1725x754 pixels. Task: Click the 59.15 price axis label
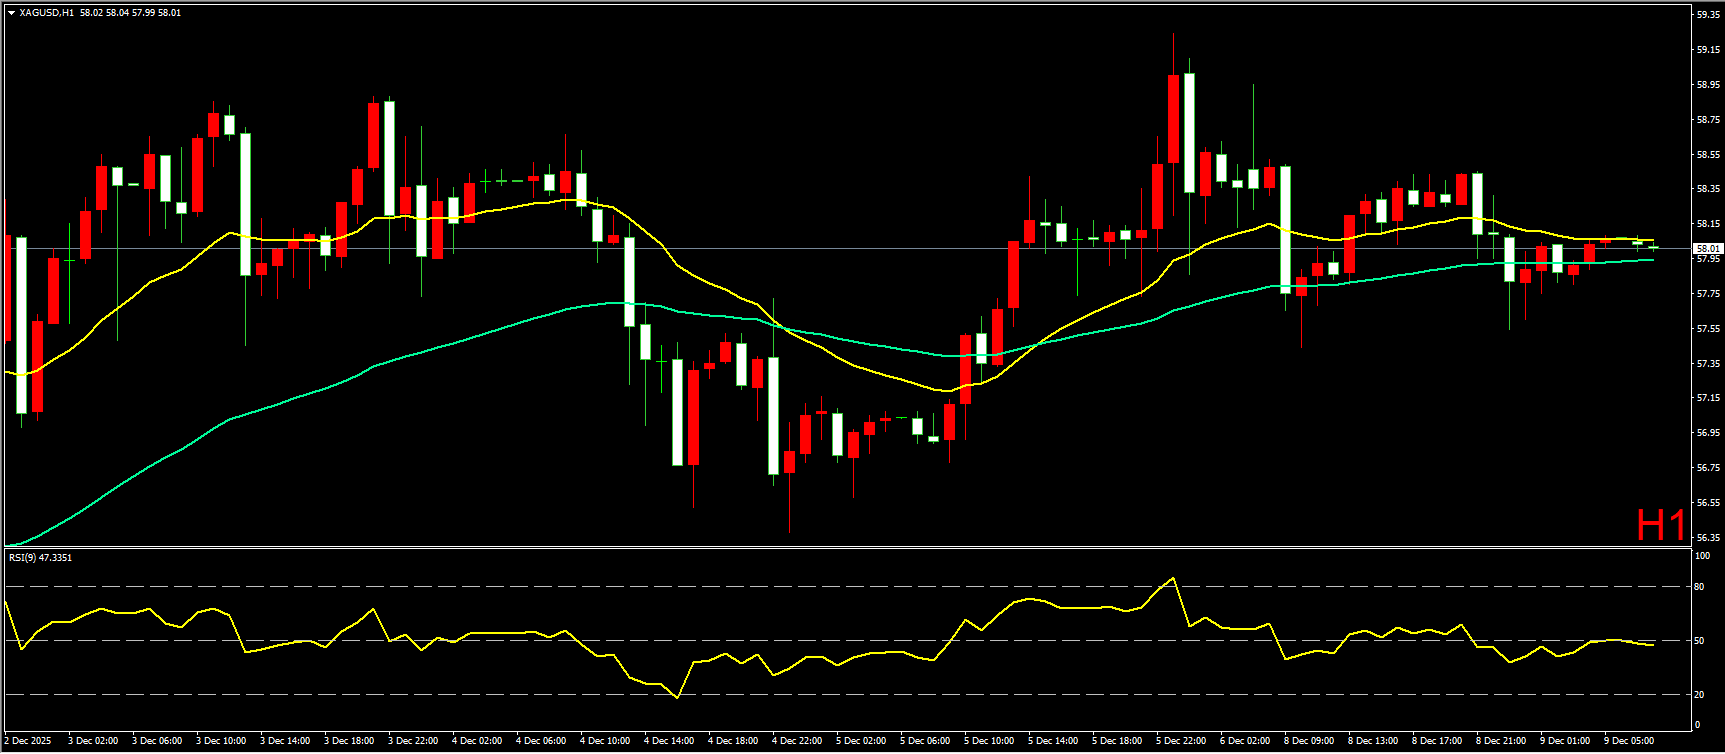point(1707,50)
